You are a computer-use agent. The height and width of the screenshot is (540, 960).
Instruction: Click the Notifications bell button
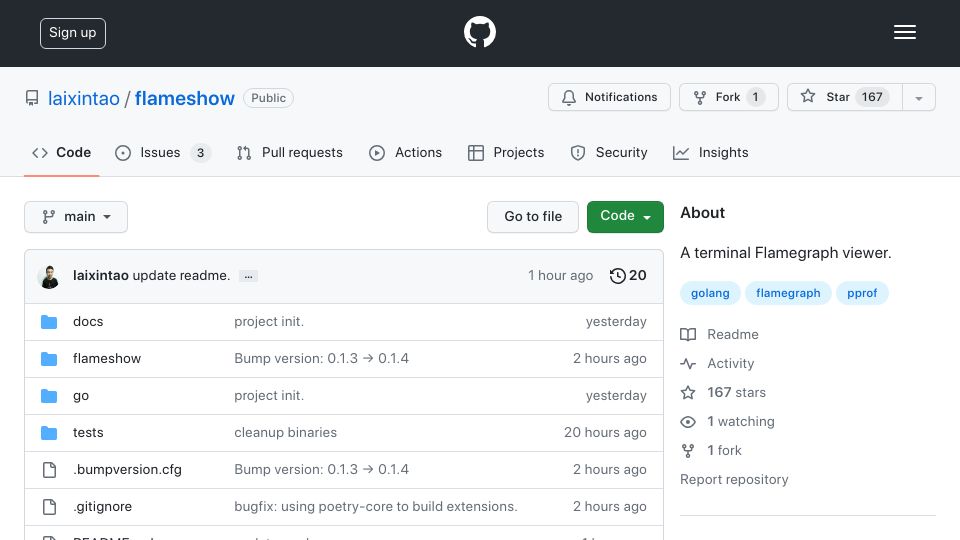click(x=609, y=97)
